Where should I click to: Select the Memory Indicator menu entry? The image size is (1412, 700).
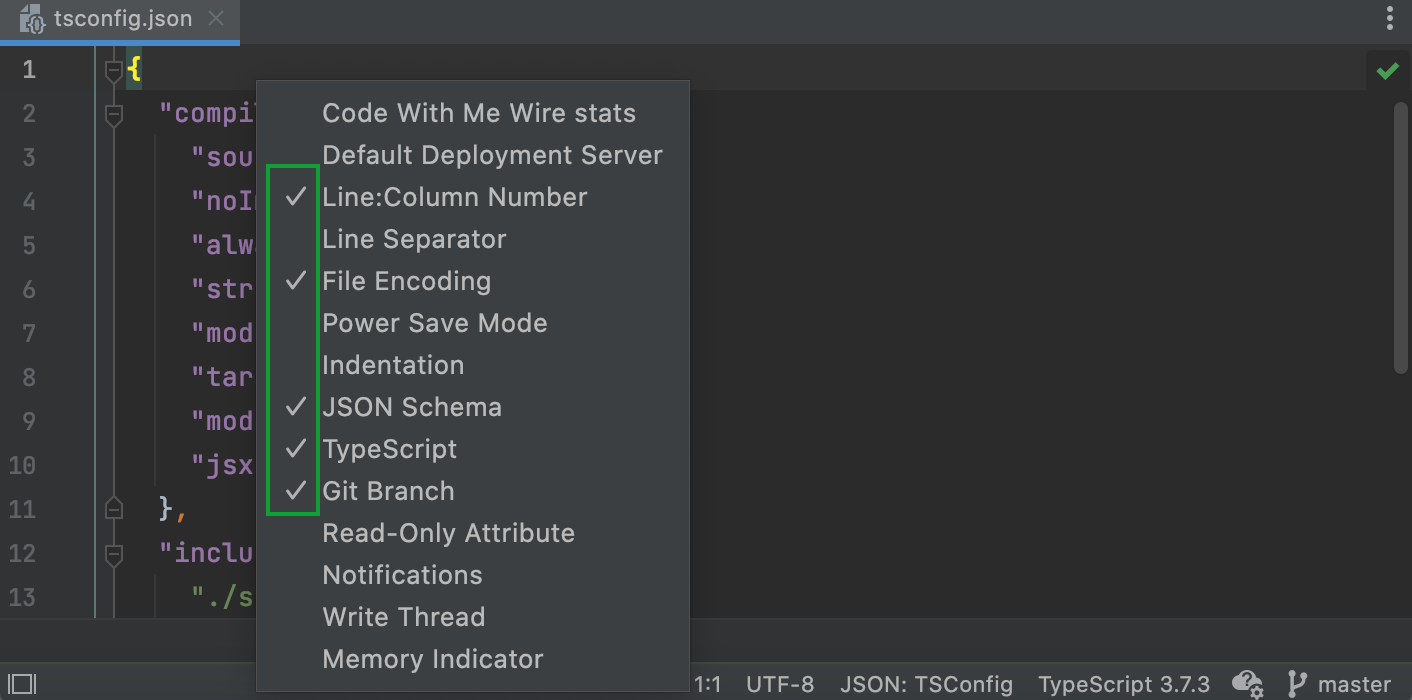[x=432, y=659]
